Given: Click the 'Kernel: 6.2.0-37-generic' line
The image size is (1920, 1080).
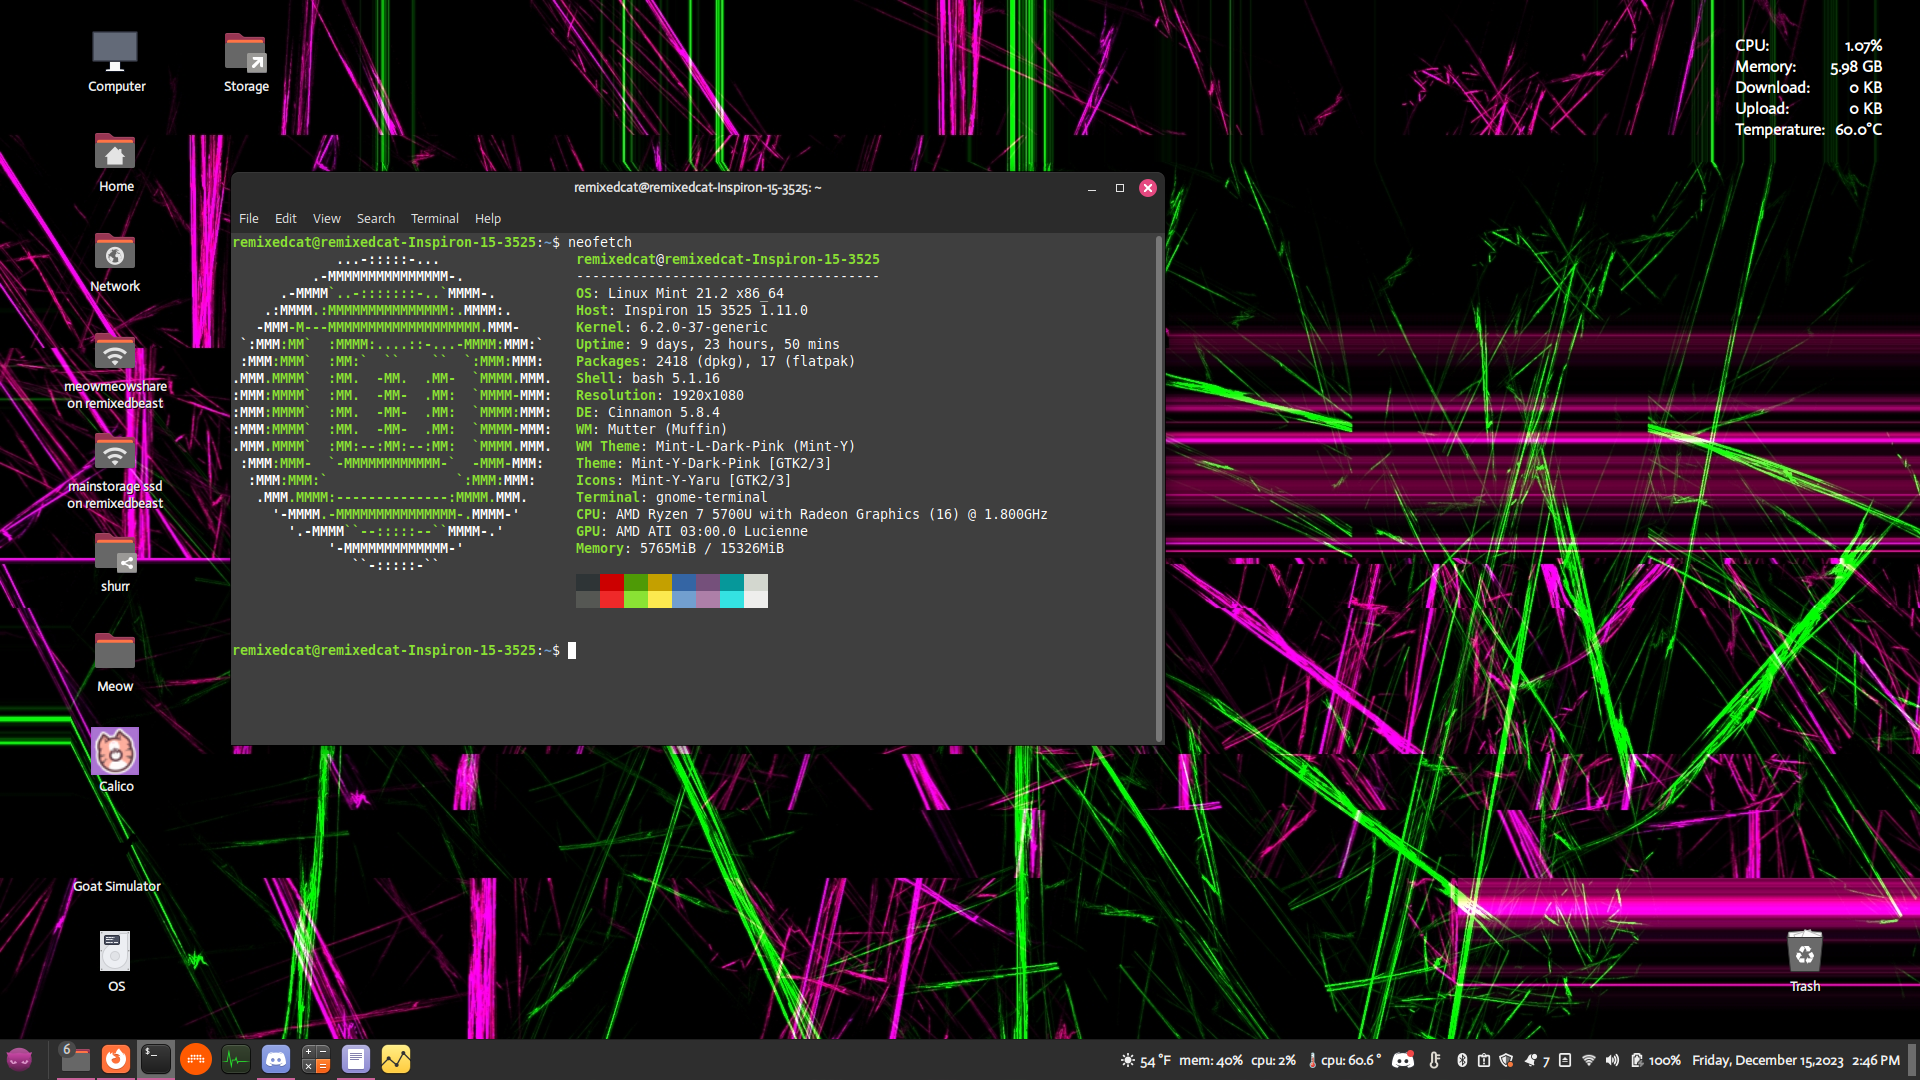Looking at the screenshot, I should coord(672,327).
